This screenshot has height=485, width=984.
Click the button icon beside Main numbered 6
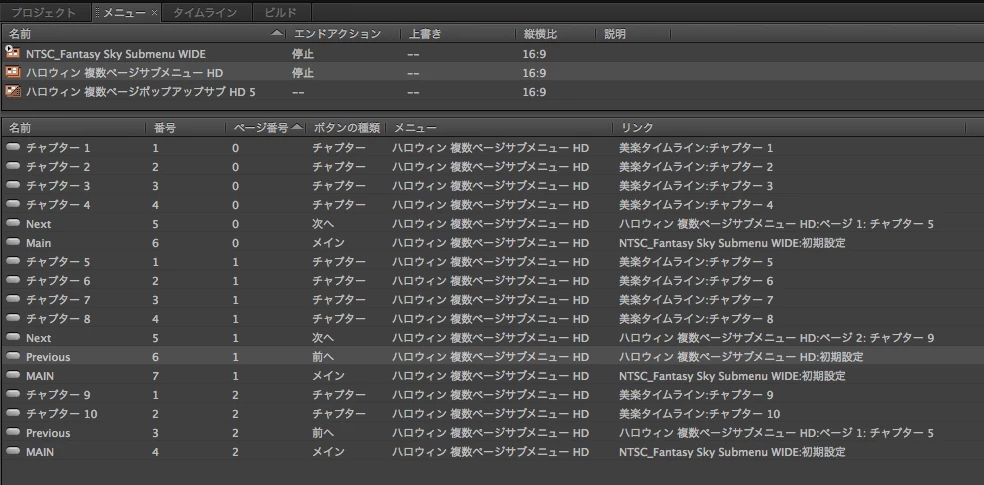[x=13, y=242]
